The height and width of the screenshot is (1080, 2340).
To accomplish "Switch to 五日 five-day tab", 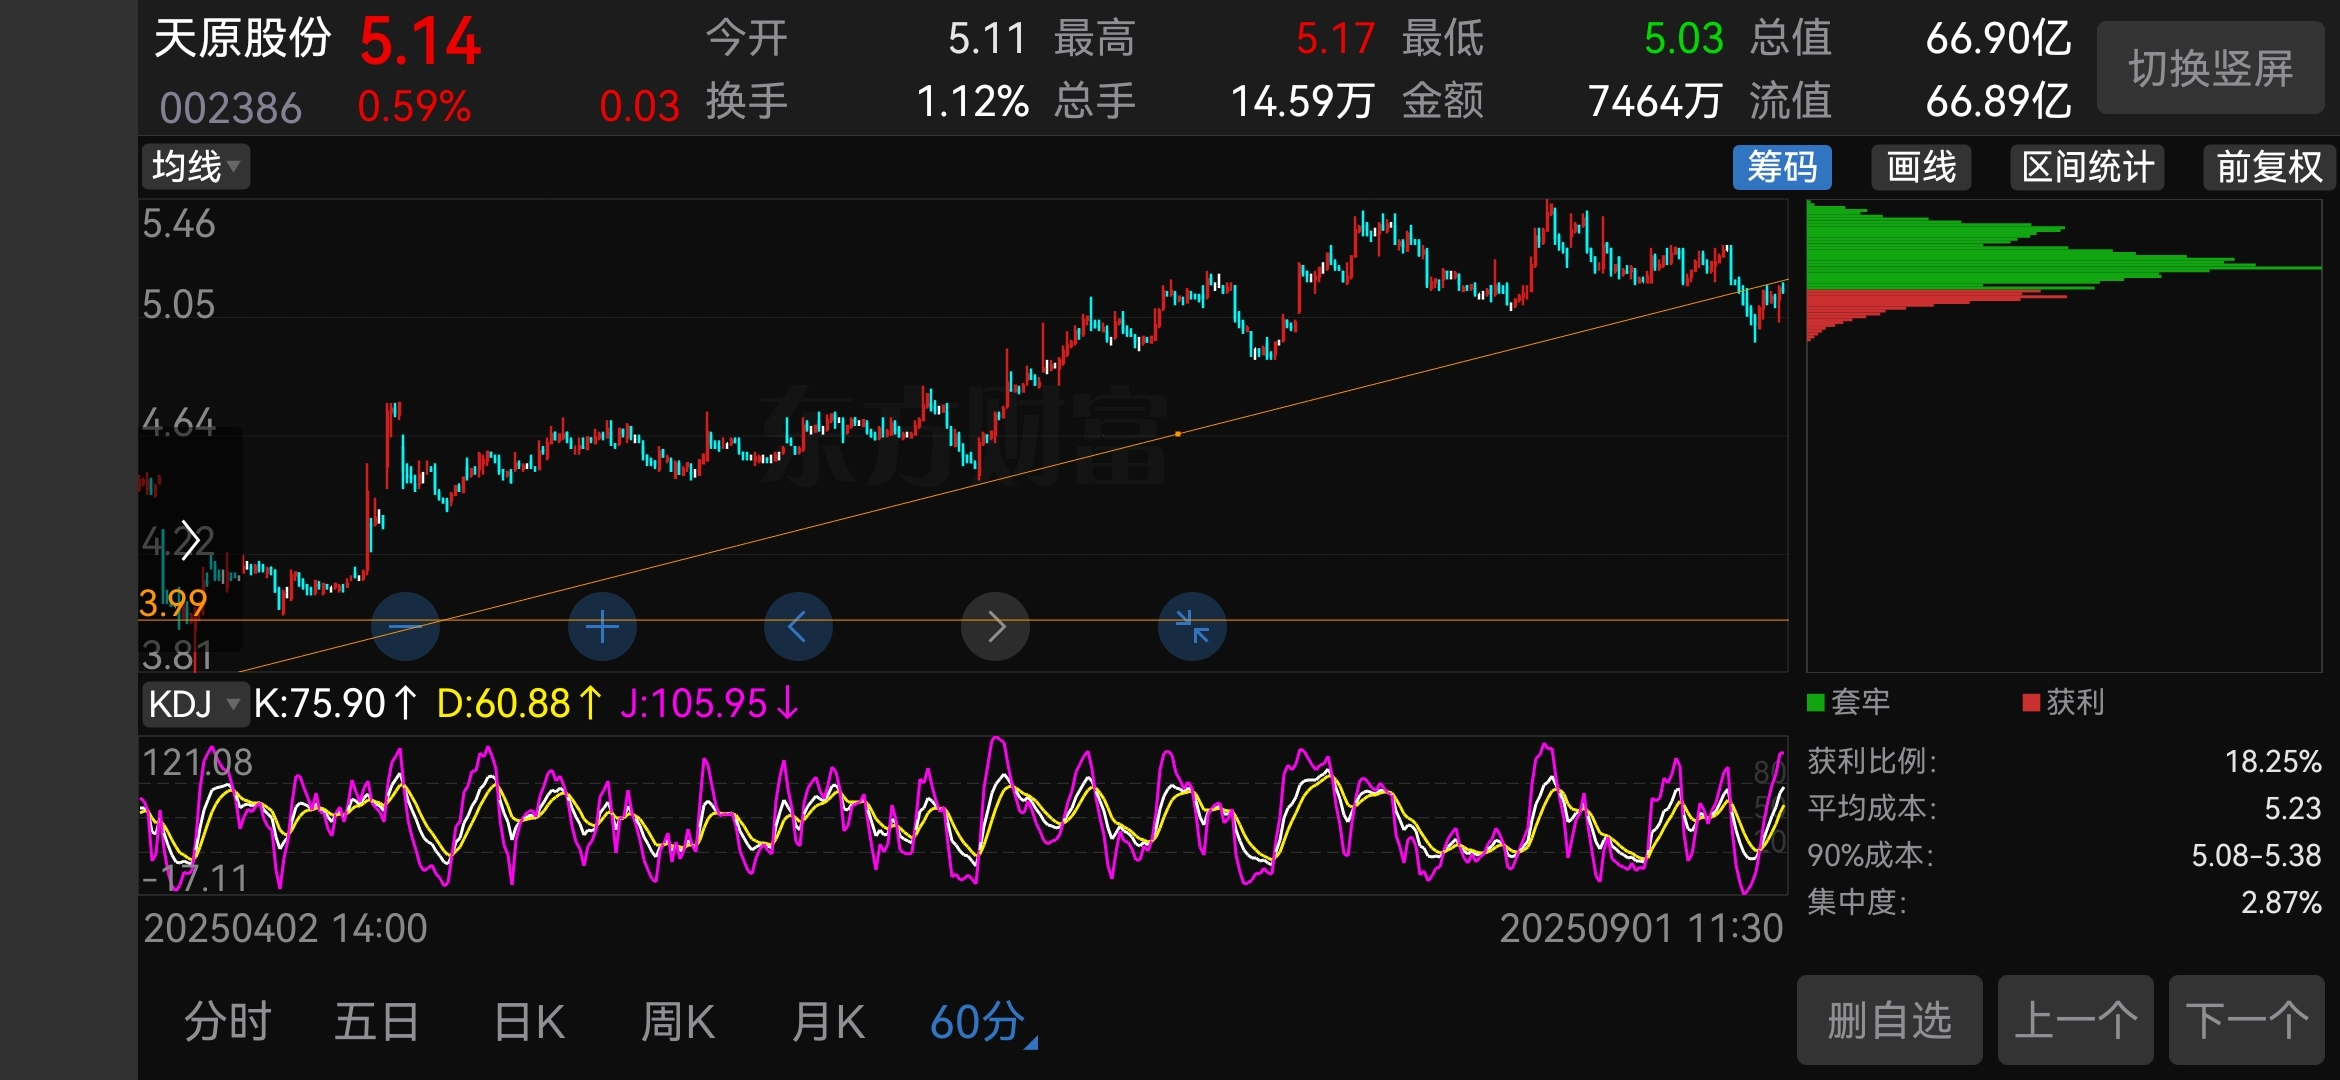I will (x=376, y=1023).
